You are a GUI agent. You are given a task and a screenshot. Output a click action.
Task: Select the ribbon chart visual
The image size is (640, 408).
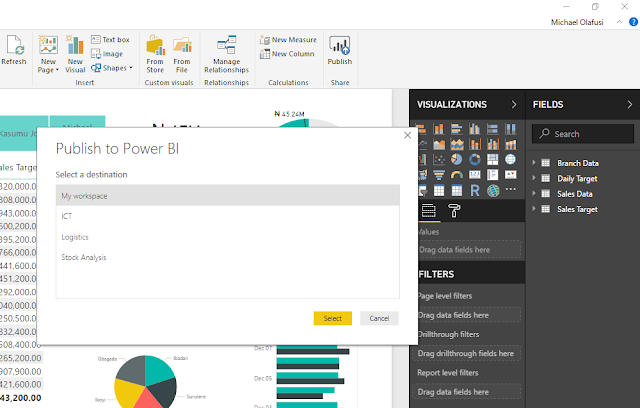coord(511,144)
